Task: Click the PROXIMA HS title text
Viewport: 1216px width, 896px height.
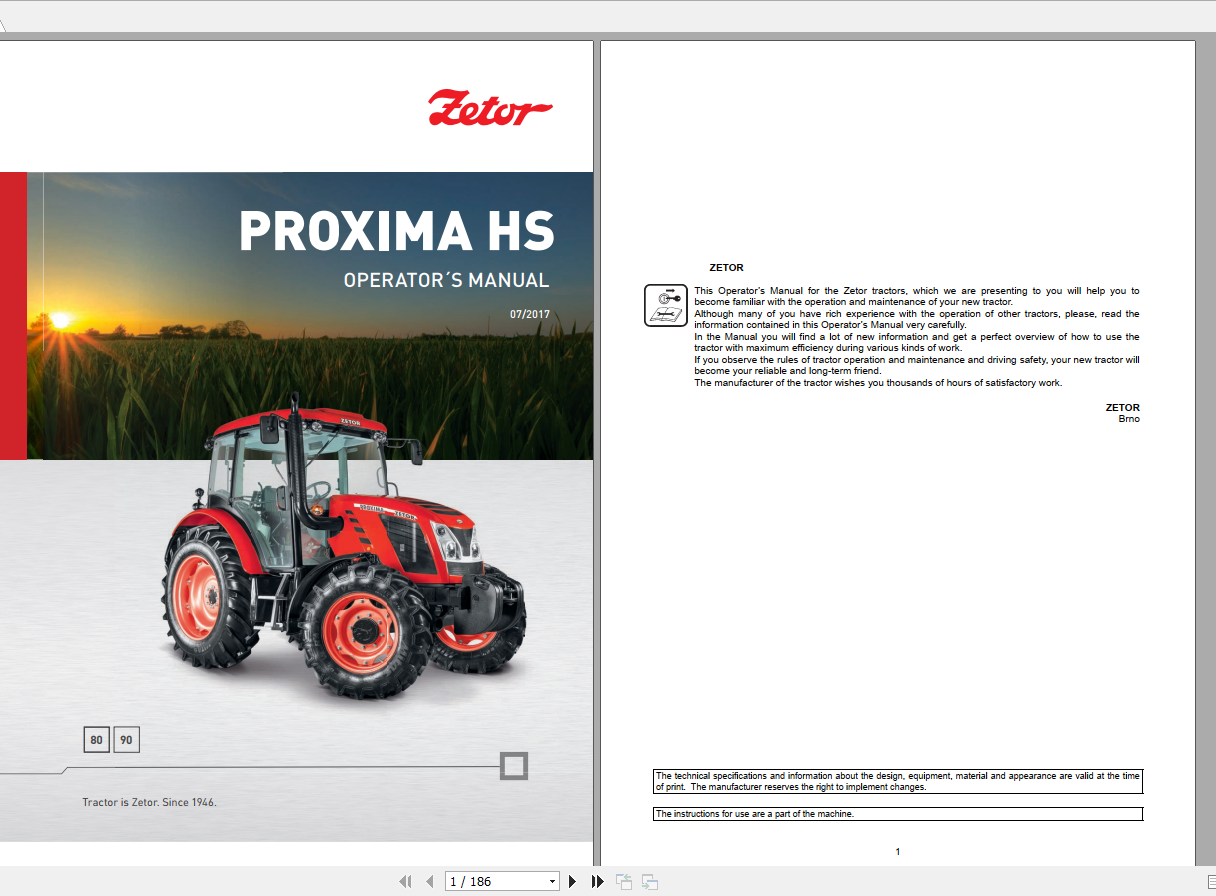Action: pos(396,231)
